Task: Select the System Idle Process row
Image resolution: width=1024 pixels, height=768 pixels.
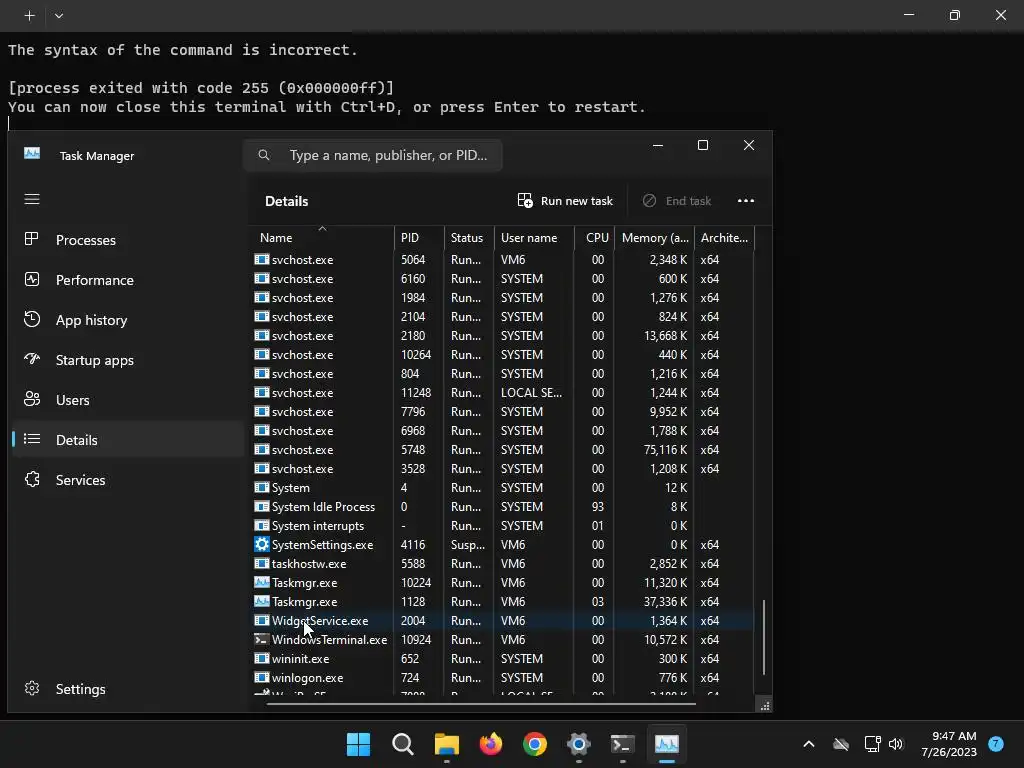Action: 502,507
